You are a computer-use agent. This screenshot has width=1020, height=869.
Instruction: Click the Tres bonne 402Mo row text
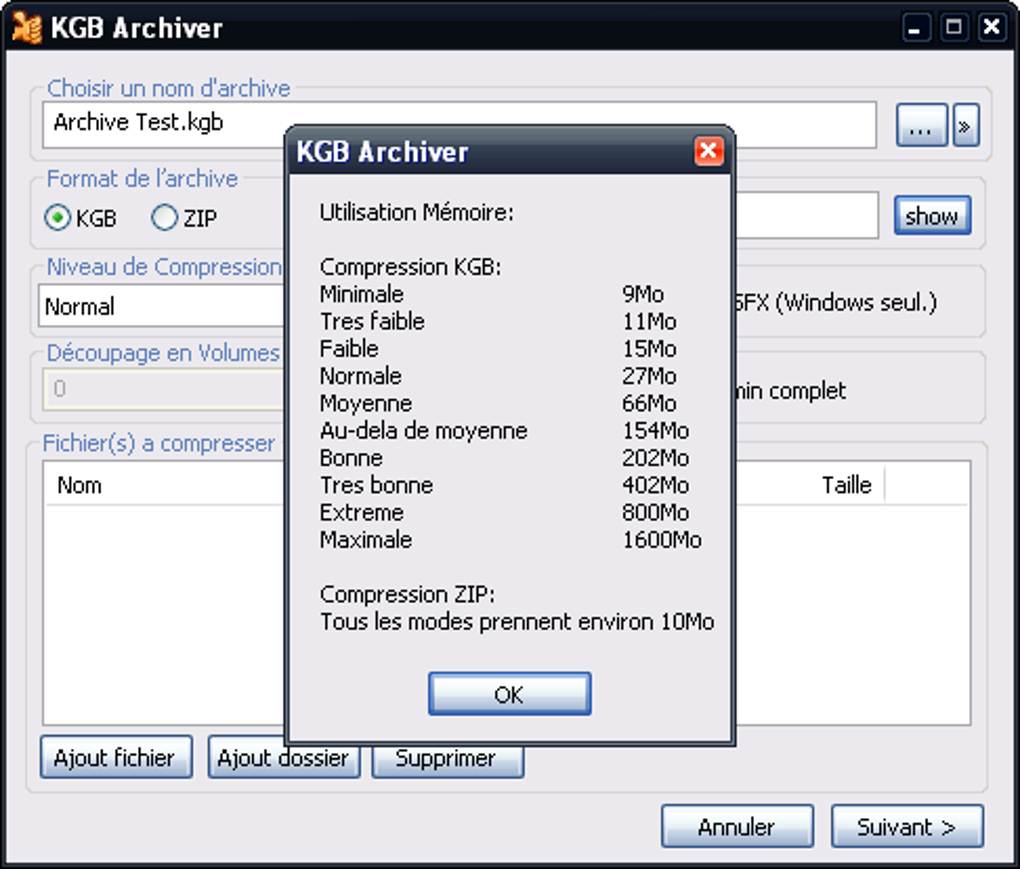(504, 485)
